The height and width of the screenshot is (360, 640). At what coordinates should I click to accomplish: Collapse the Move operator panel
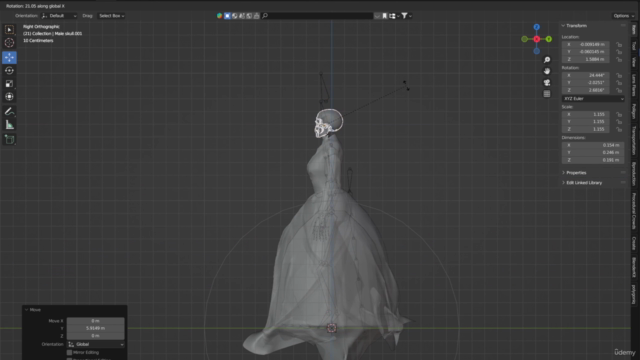coord(35,310)
